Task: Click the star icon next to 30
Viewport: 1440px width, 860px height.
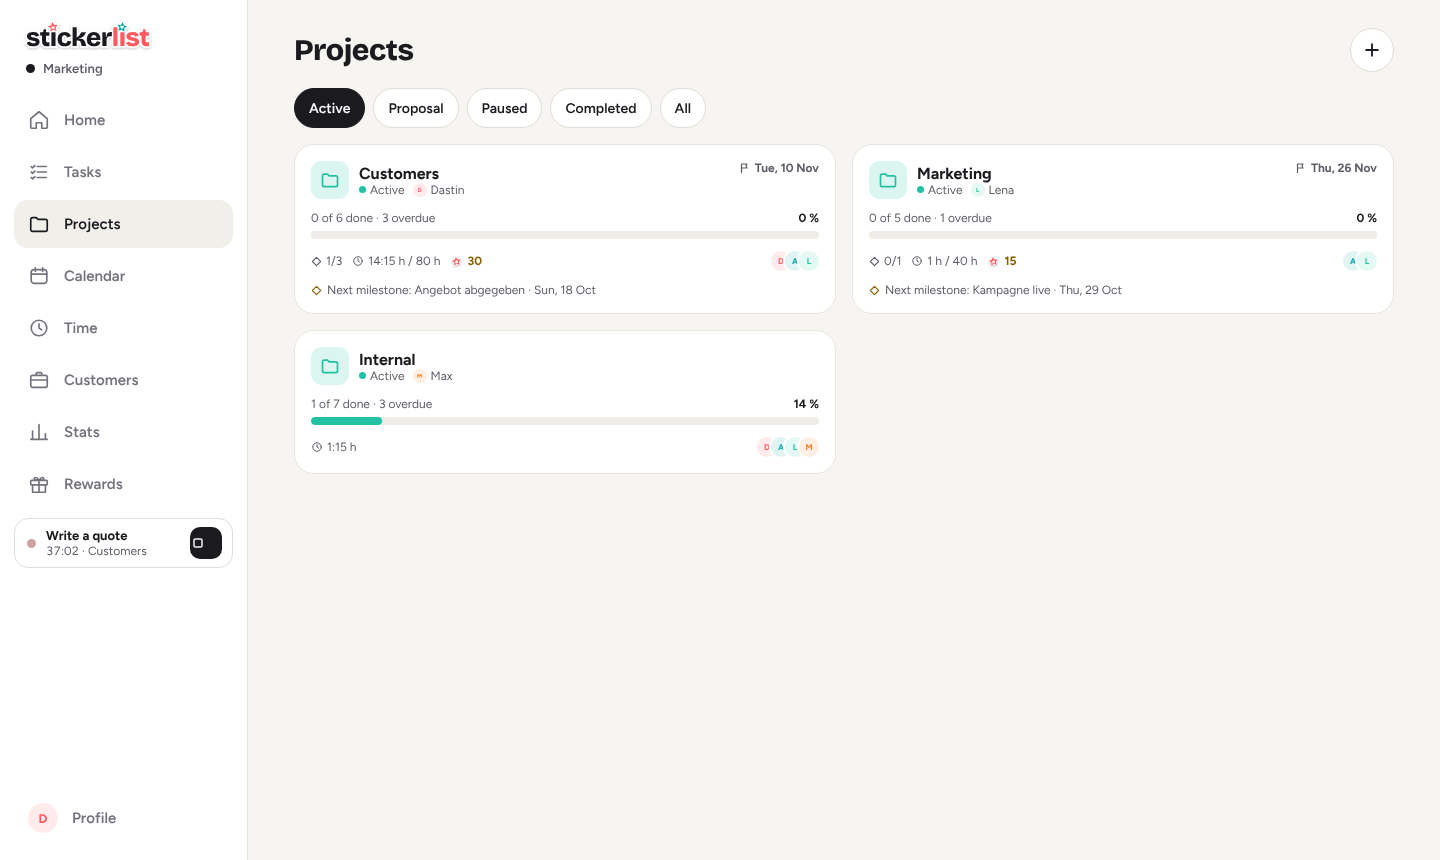Action: click(x=456, y=261)
